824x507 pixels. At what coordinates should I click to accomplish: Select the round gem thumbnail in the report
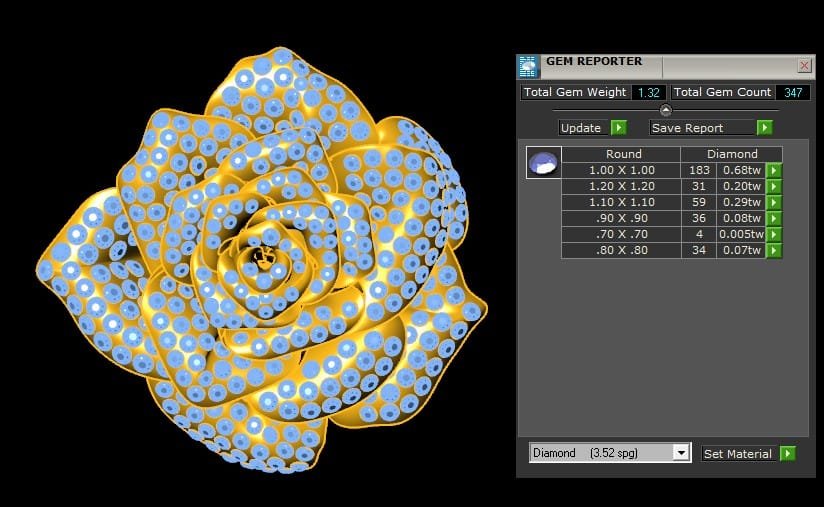543,163
